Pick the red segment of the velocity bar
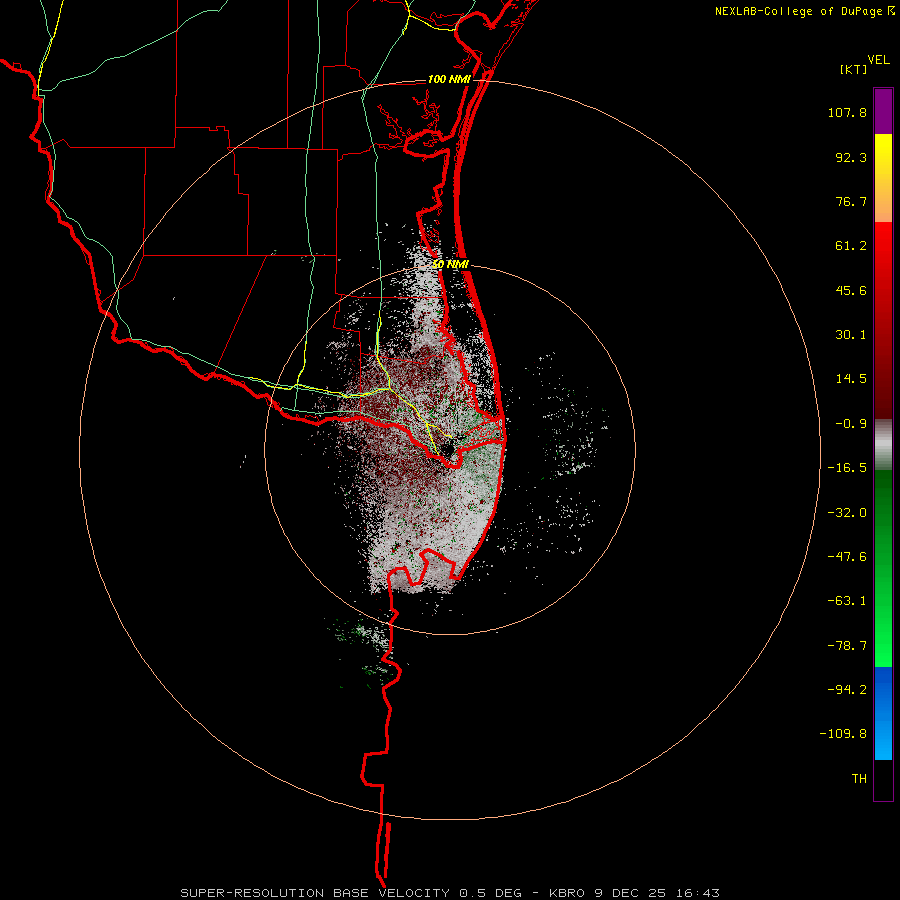 [883, 320]
